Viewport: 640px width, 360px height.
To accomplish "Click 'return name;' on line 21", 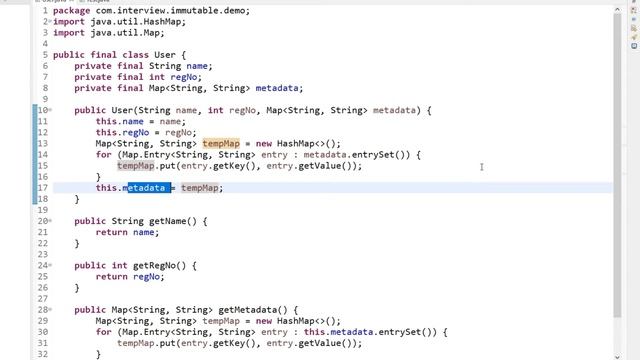I will tap(127, 232).
